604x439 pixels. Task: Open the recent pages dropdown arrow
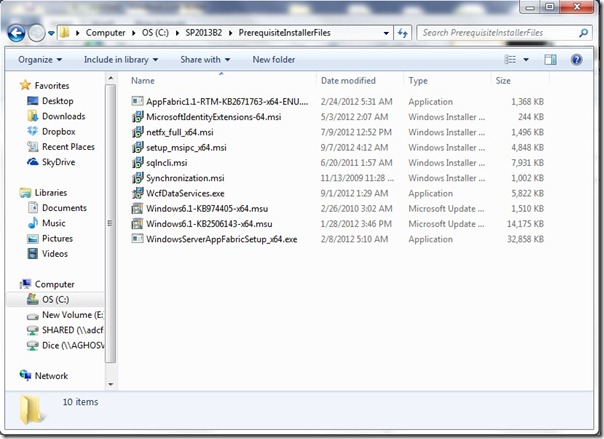(51, 34)
